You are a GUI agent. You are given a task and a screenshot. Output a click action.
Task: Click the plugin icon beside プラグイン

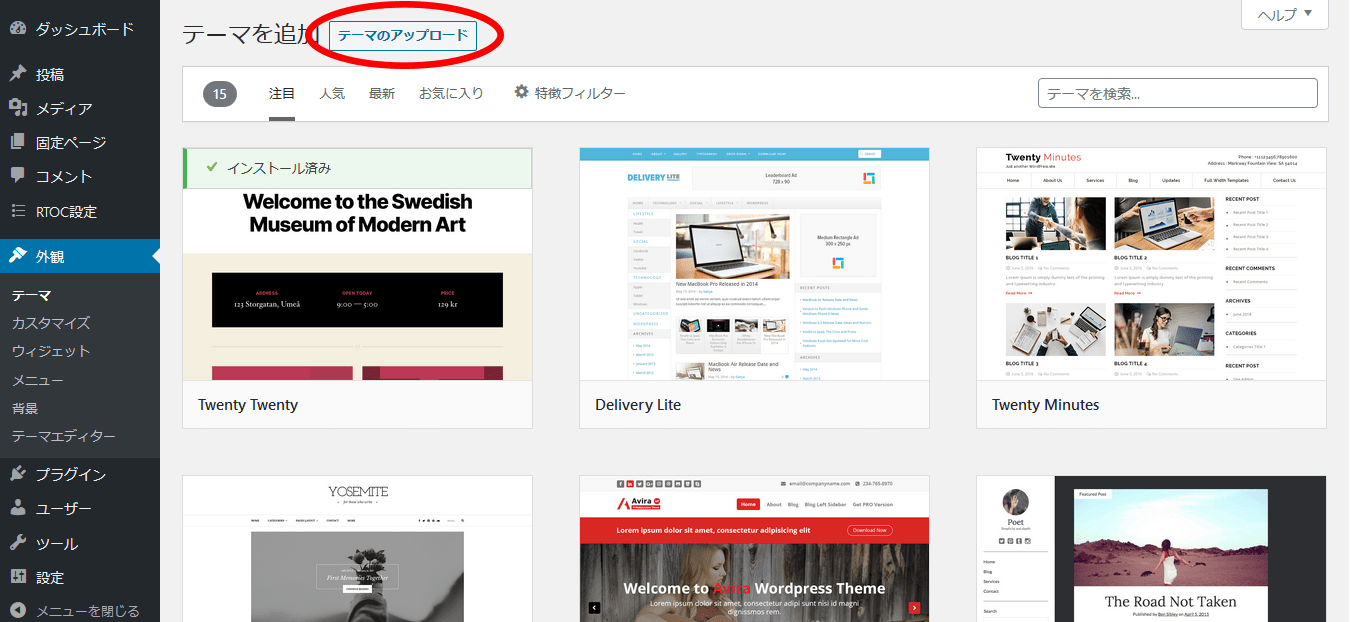(18, 474)
